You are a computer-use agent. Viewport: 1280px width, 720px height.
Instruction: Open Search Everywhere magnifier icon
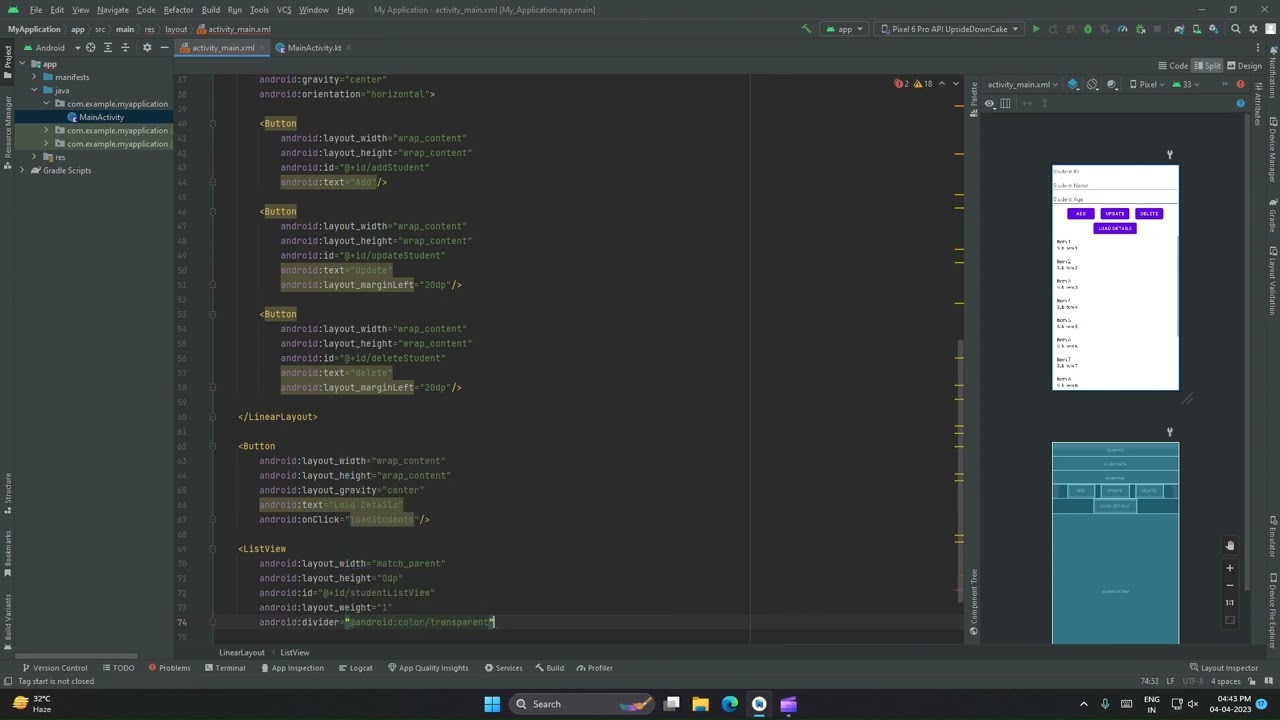point(1236,29)
